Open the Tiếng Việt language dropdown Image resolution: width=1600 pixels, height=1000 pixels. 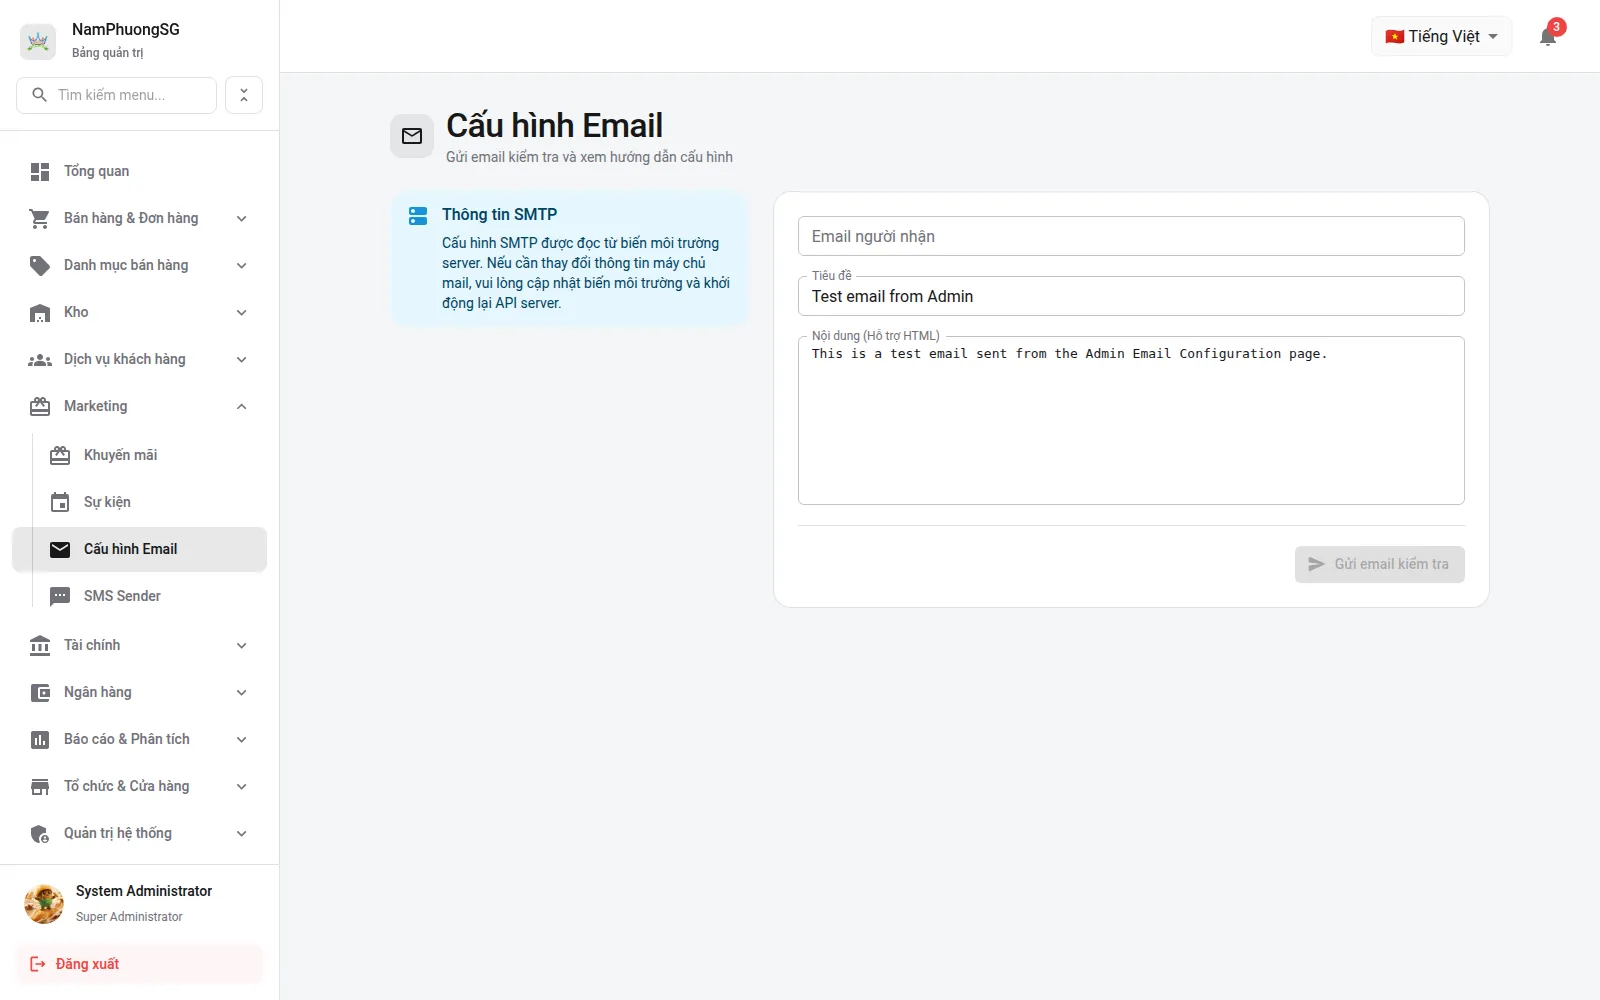click(1441, 37)
